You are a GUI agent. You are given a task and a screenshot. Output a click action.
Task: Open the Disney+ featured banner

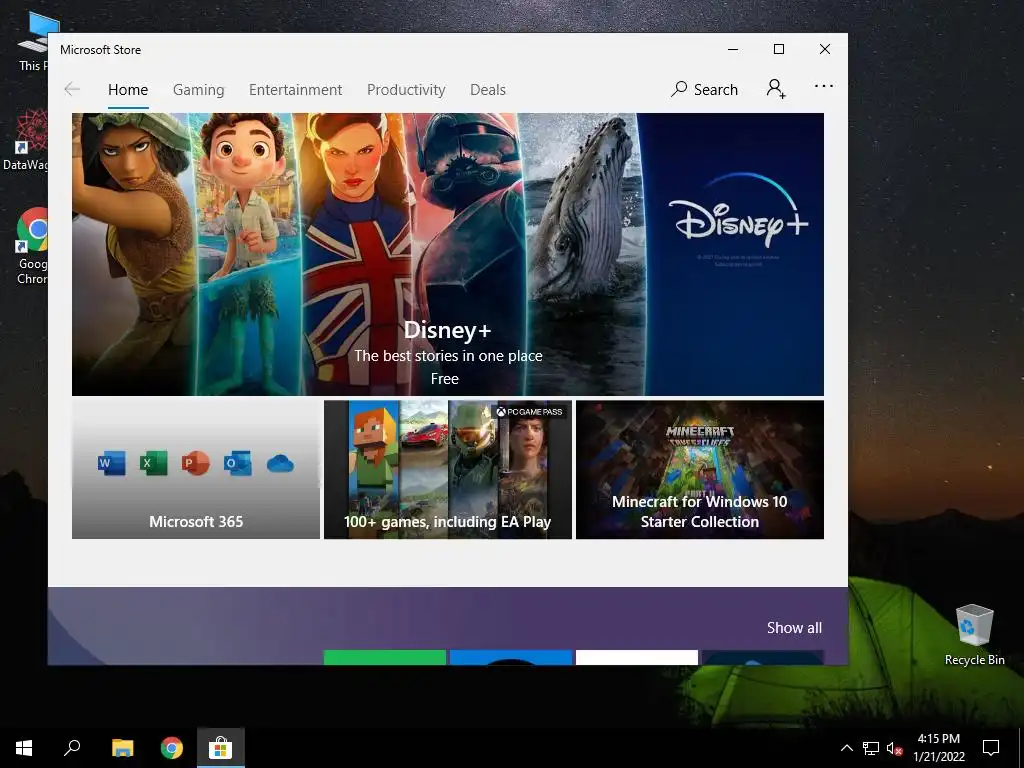(447, 254)
